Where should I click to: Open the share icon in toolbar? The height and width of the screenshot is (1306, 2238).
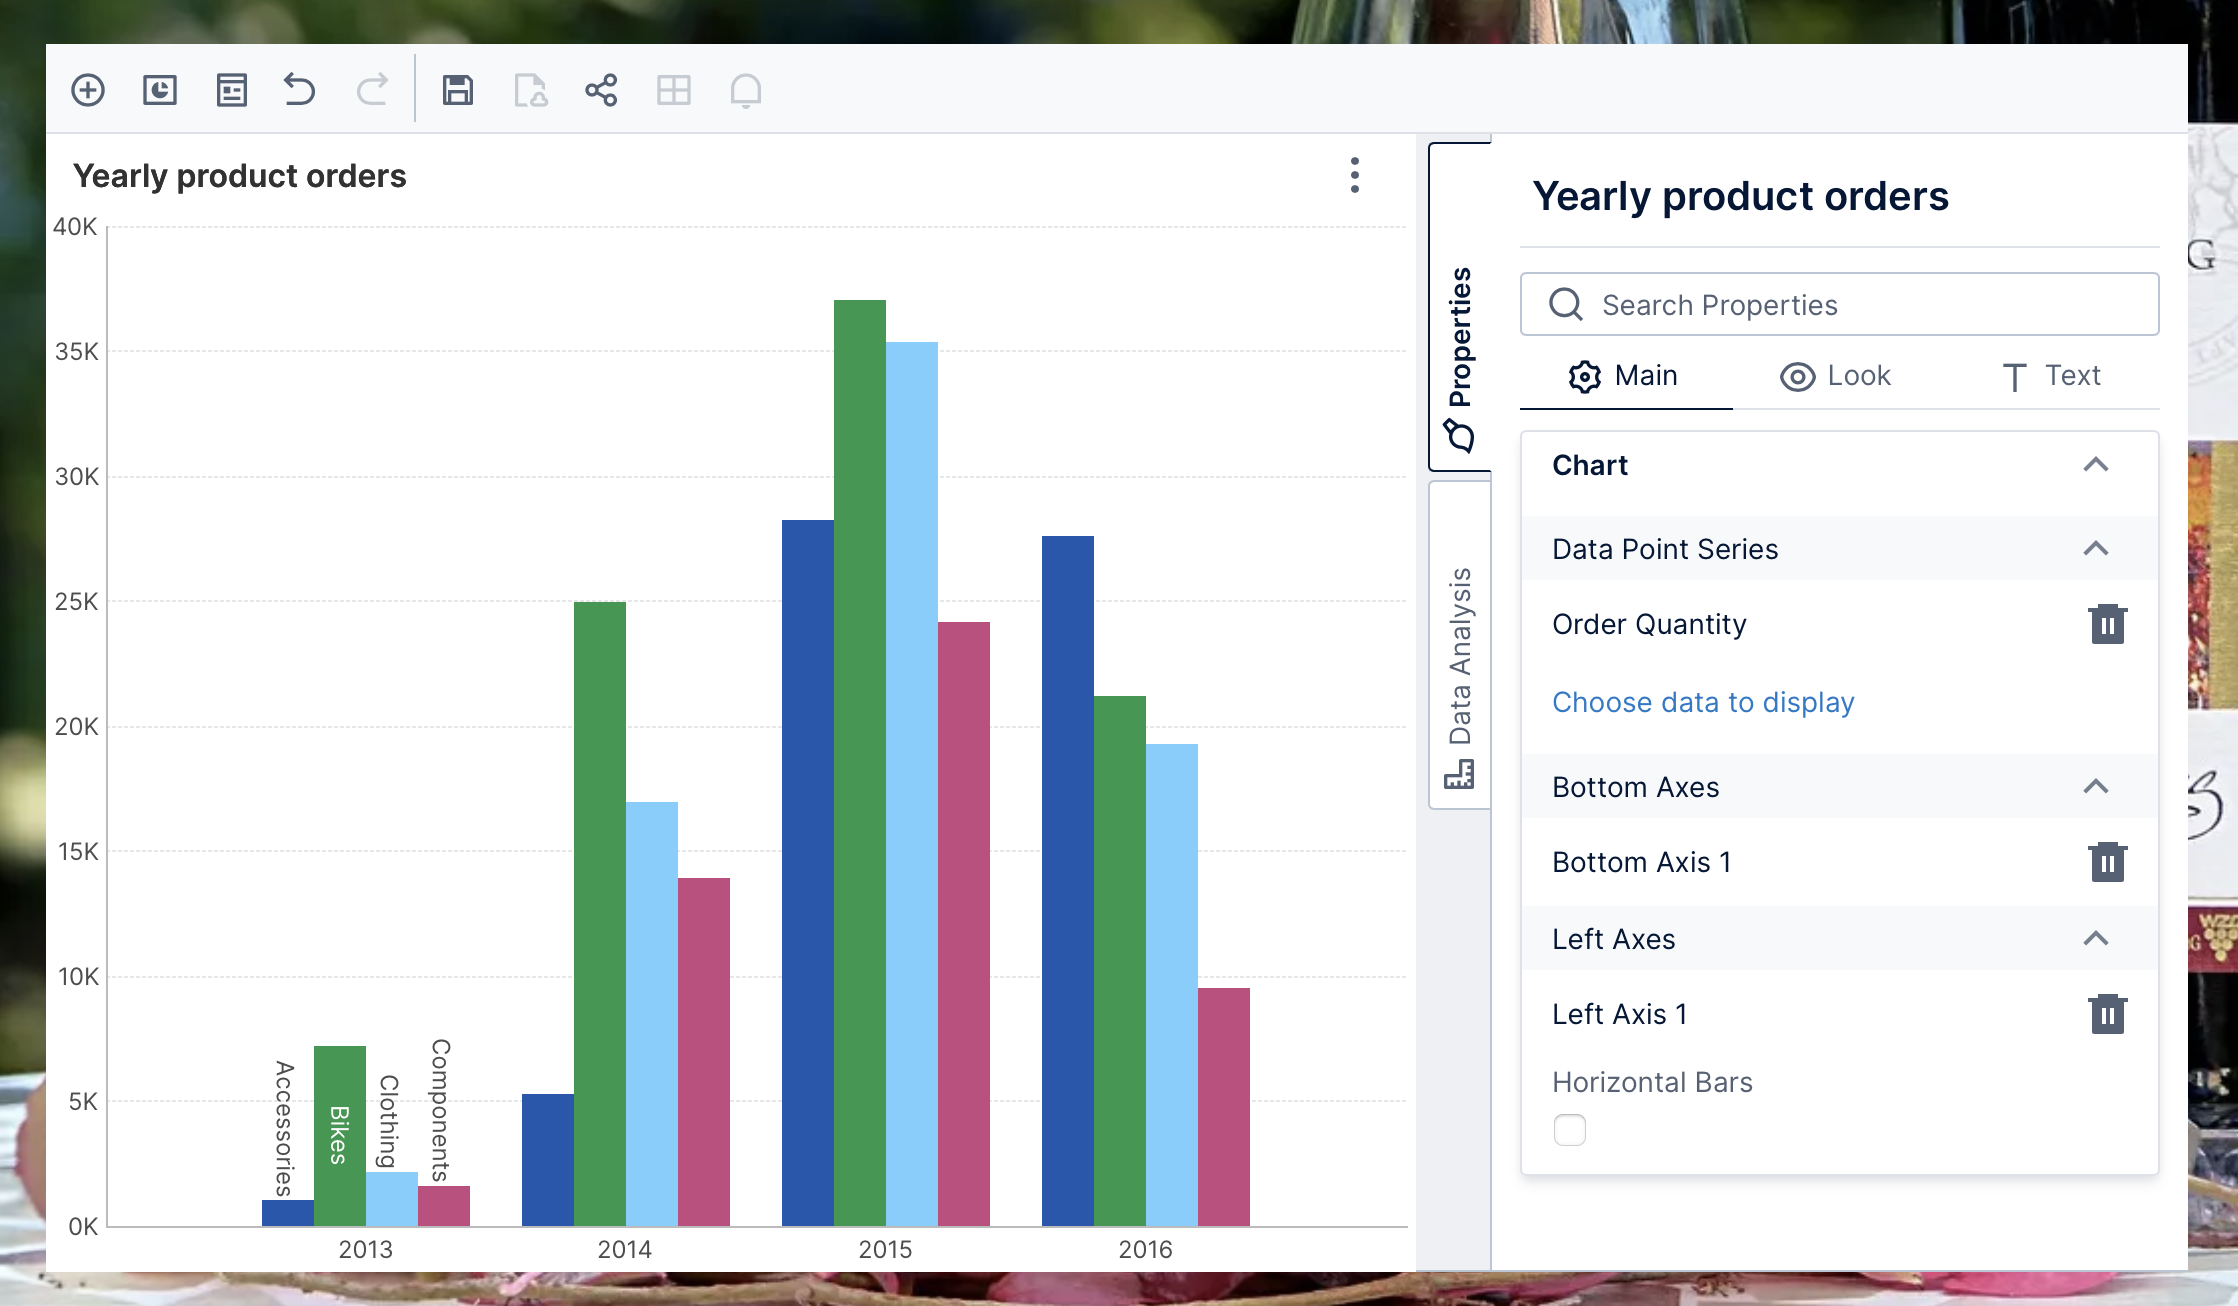[x=601, y=90]
